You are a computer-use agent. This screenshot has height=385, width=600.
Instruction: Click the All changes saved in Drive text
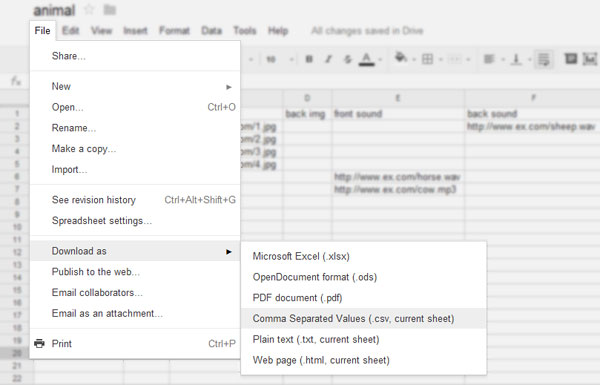coord(367,31)
